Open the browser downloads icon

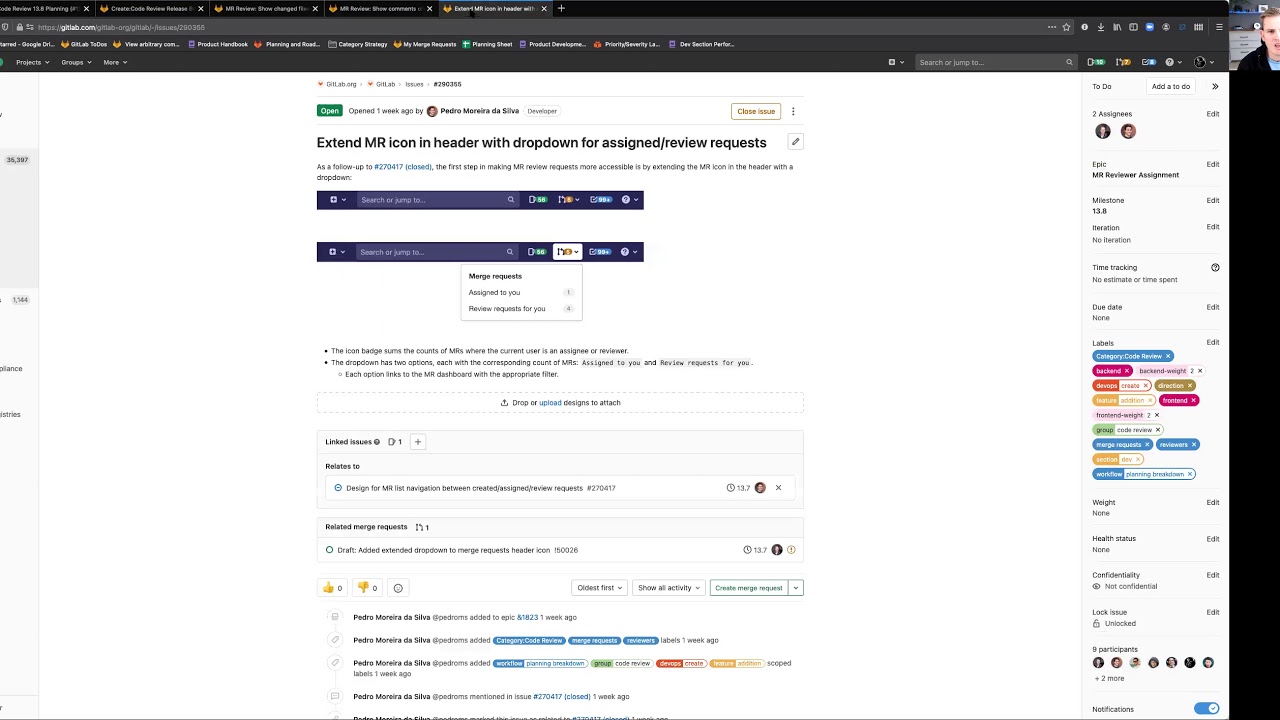(x=1101, y=27)
